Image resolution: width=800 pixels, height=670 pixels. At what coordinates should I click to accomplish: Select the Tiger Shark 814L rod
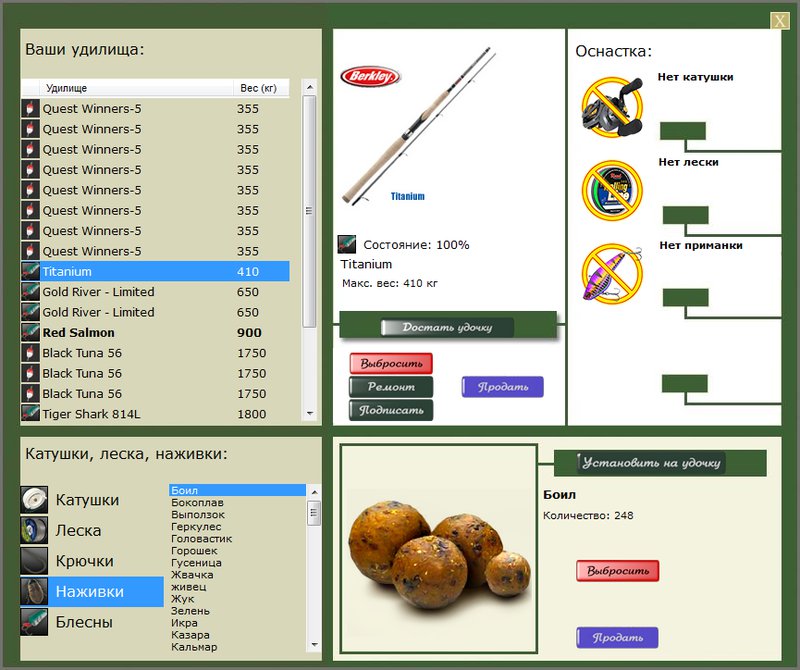(x=156, y=414)
